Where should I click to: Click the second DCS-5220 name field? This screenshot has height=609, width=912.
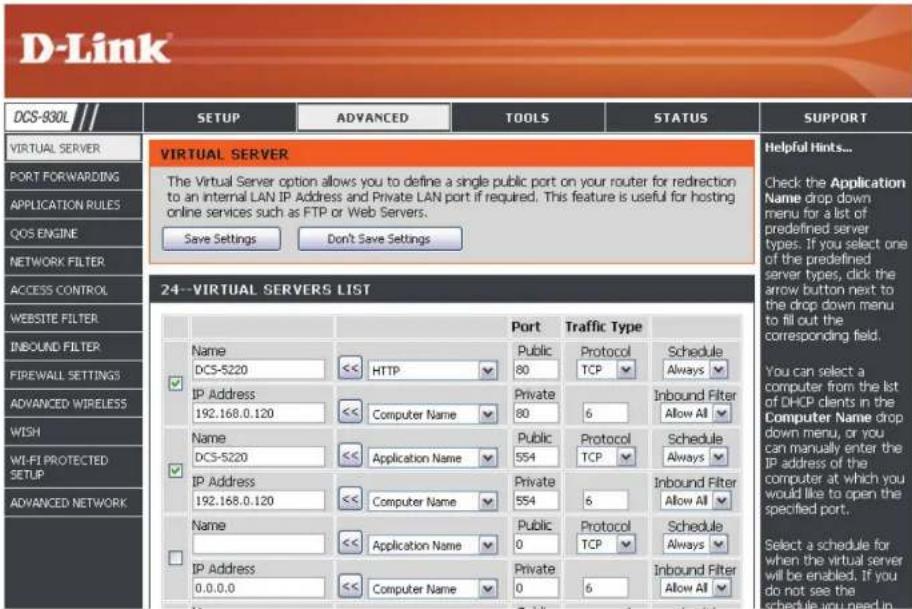click(258, 457)
